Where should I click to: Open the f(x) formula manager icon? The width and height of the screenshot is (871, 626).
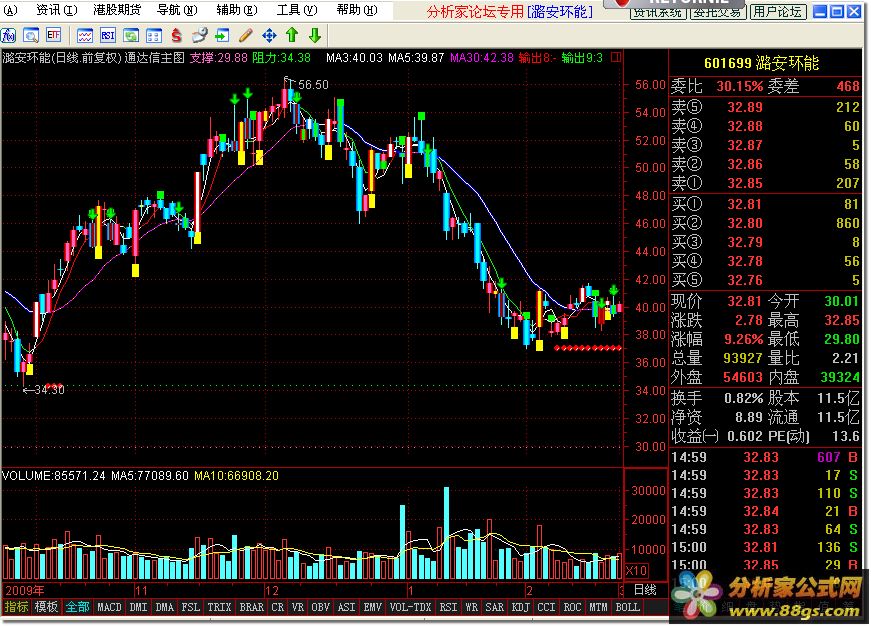point(8,36)
